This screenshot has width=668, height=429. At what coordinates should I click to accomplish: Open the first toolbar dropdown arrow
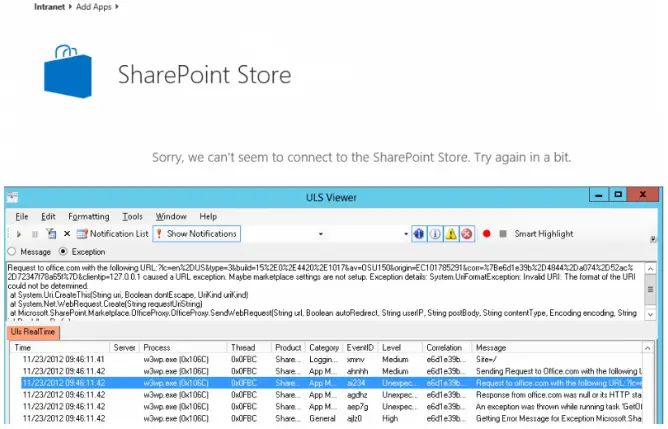point(320,234)
